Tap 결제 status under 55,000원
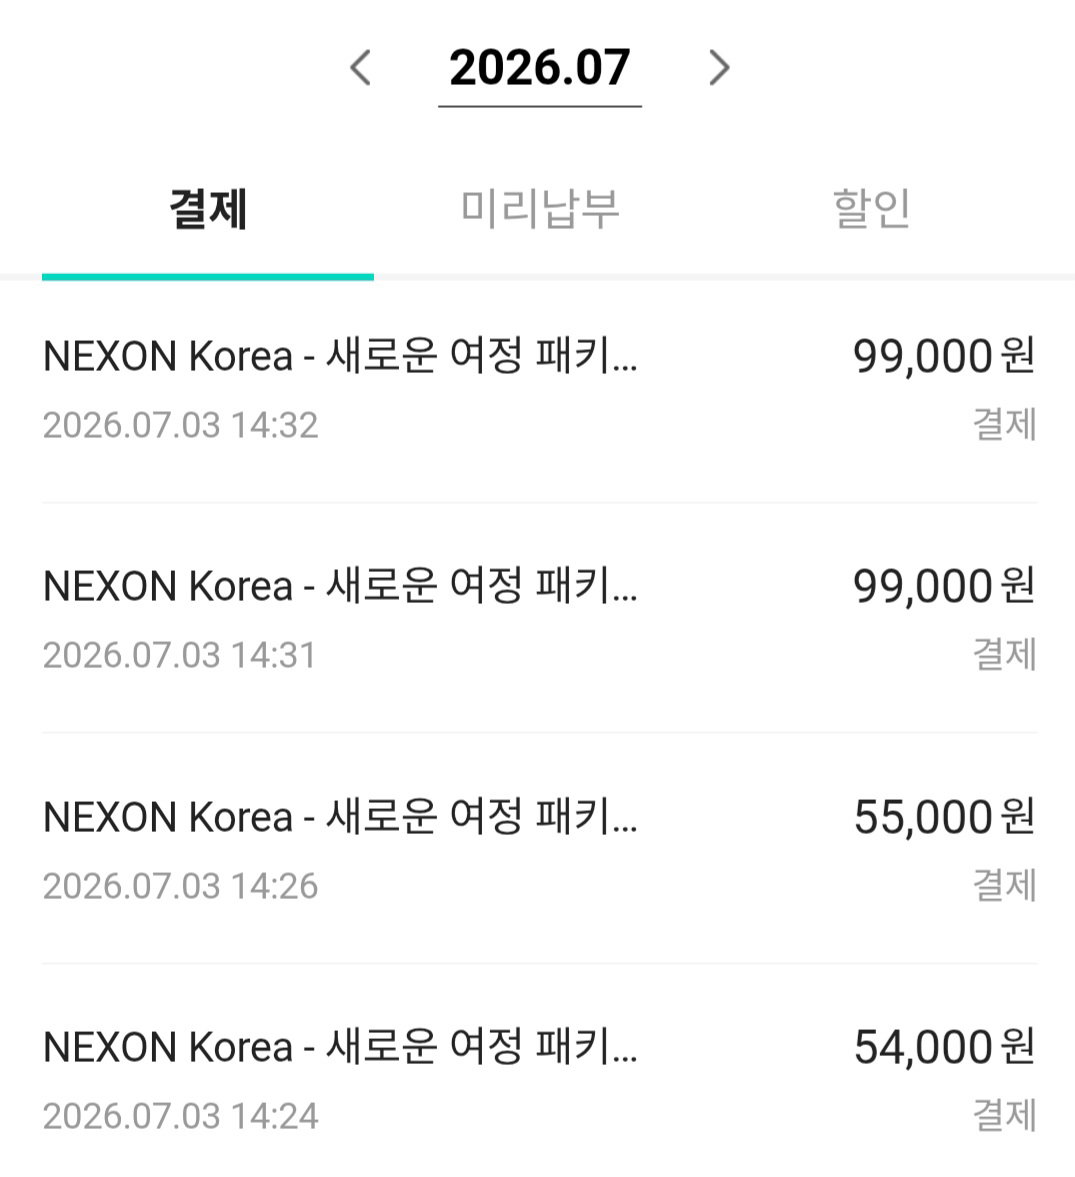 click(1004, 885)
